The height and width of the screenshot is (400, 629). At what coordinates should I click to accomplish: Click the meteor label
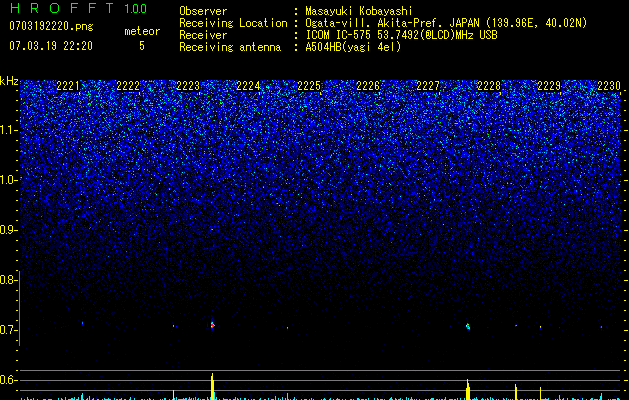[142, 31]
